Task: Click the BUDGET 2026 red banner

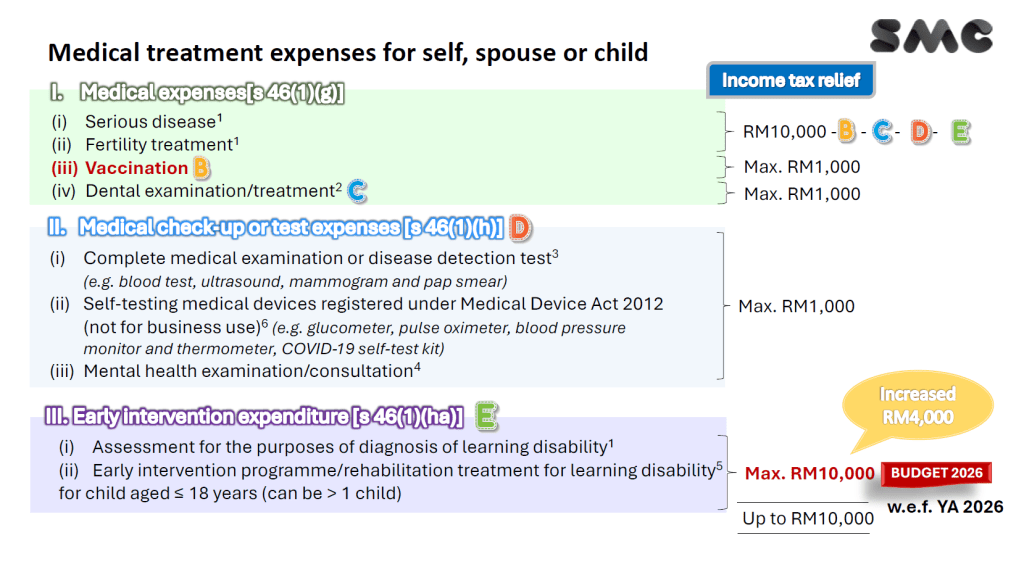Action: click(x=935, y=472)
